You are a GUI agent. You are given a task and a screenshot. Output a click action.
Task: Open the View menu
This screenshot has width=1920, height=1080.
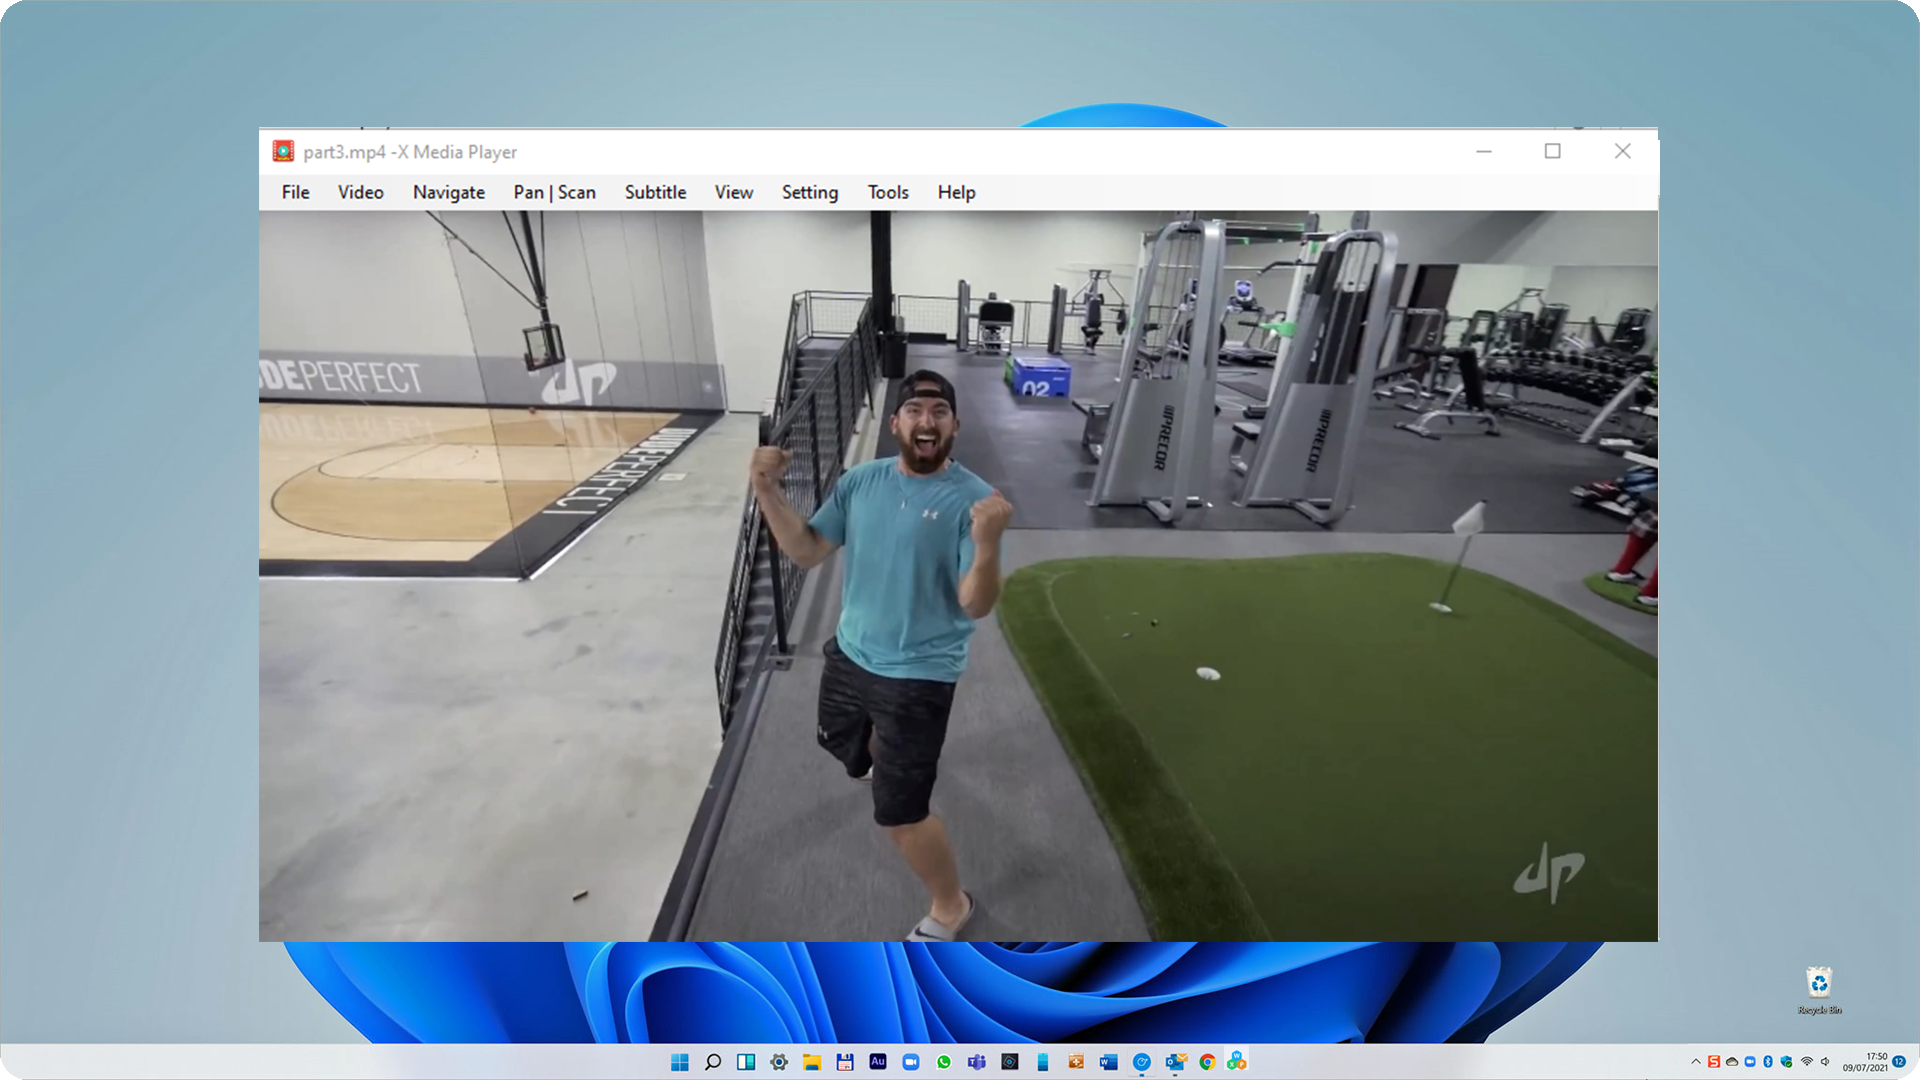(733, 192)
